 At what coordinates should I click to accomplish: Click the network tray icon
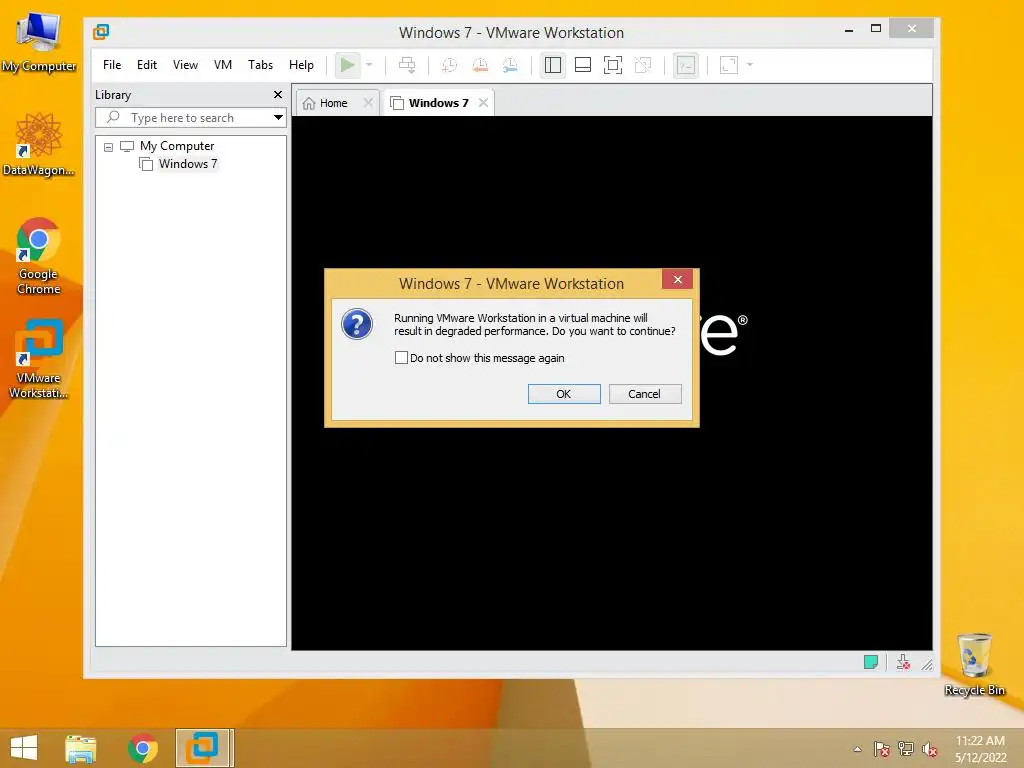[905, 749]
